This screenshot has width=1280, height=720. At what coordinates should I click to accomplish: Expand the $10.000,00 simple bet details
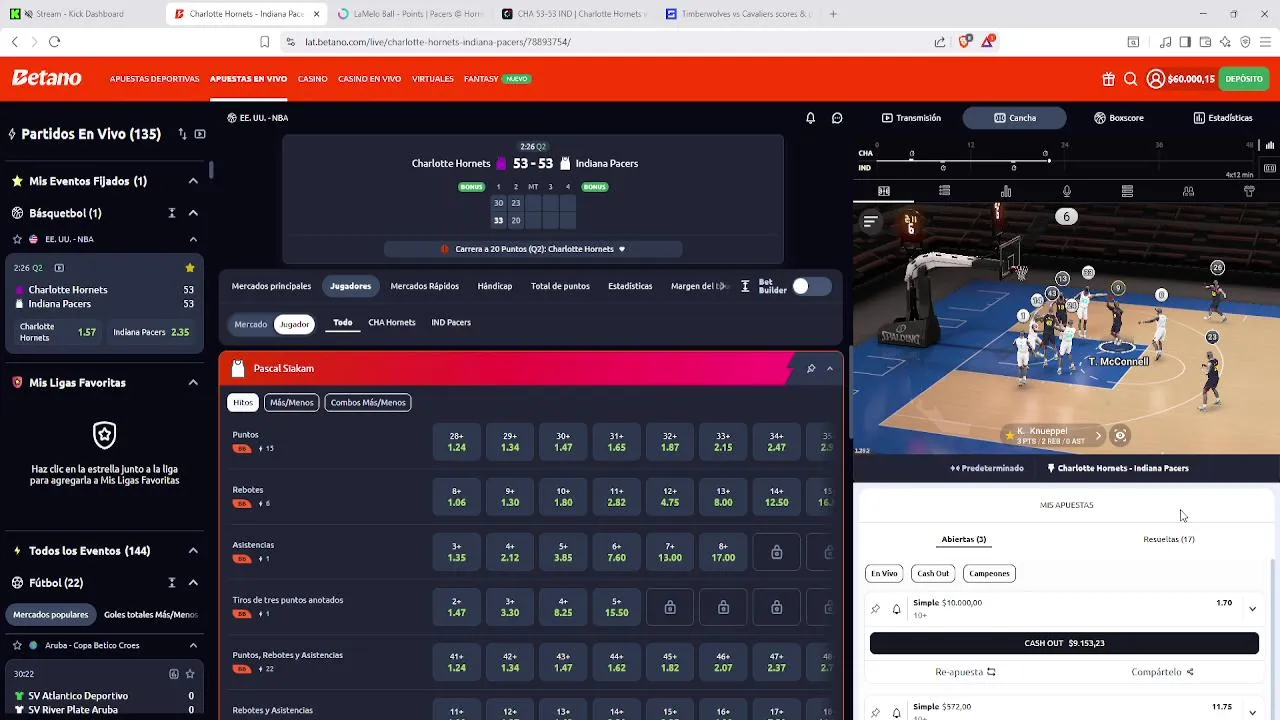coord(1252,609)
